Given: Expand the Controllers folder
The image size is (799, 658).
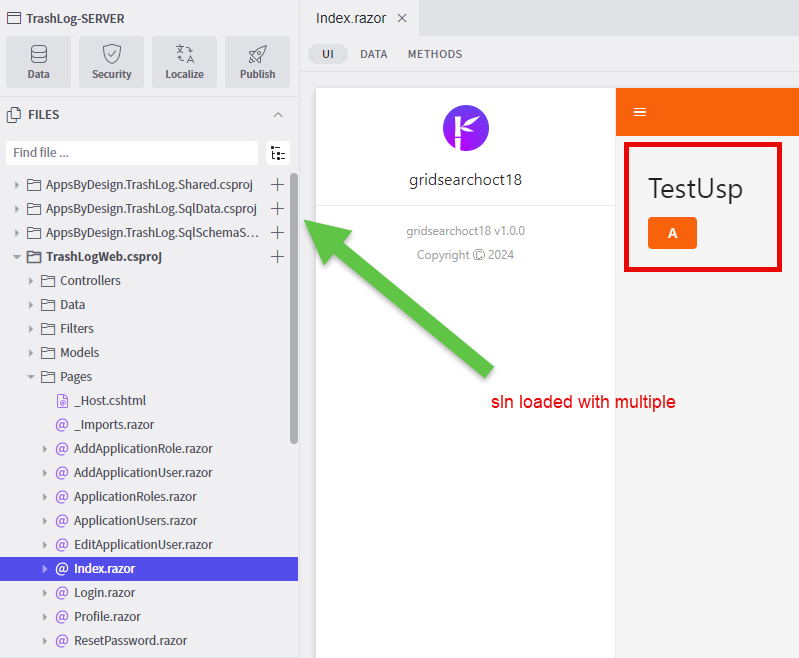Looking at the screenshot, I should 31,281.
